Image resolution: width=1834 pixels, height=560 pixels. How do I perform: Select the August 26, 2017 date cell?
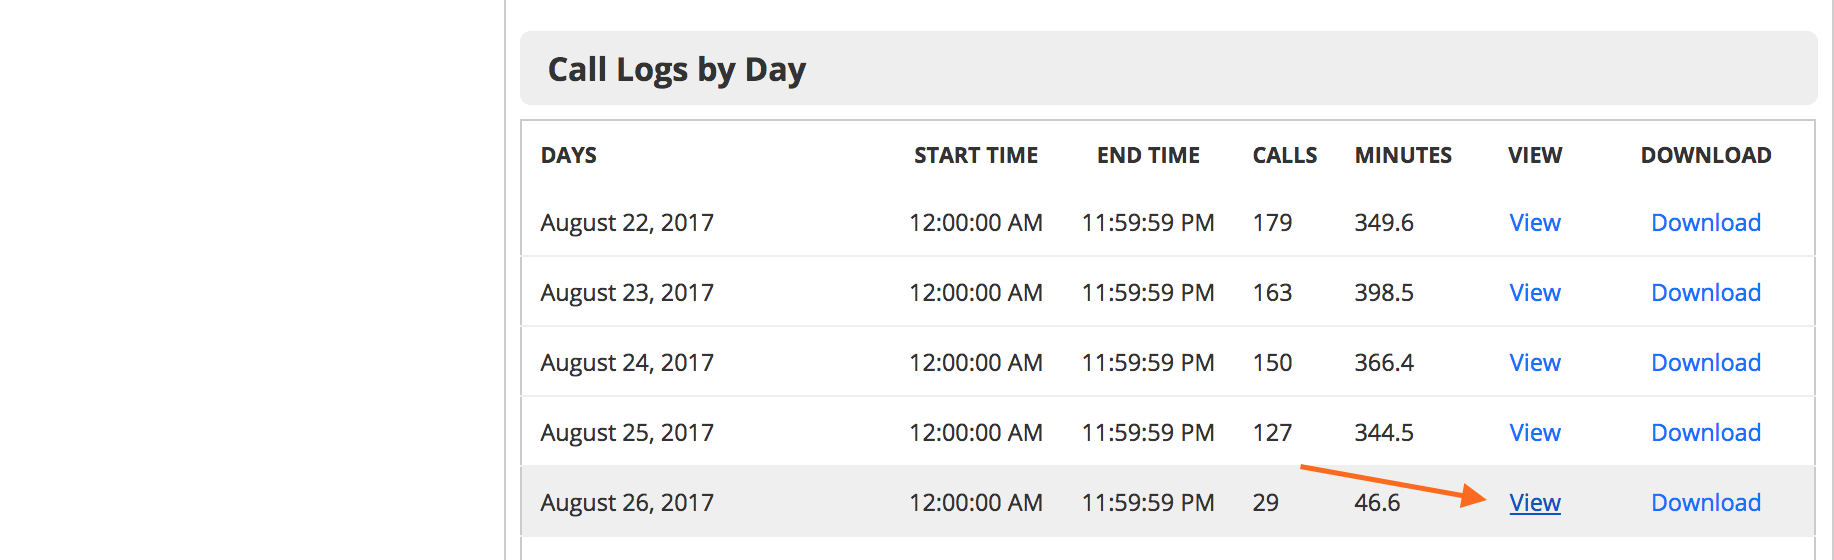(x=627, y=503)
